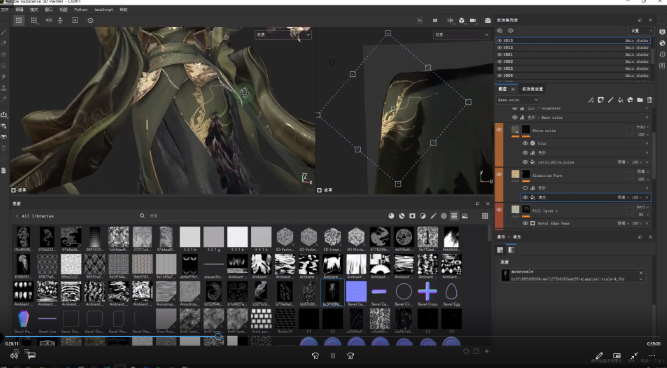Open the JavaScript menu

(x=103, y=9)
